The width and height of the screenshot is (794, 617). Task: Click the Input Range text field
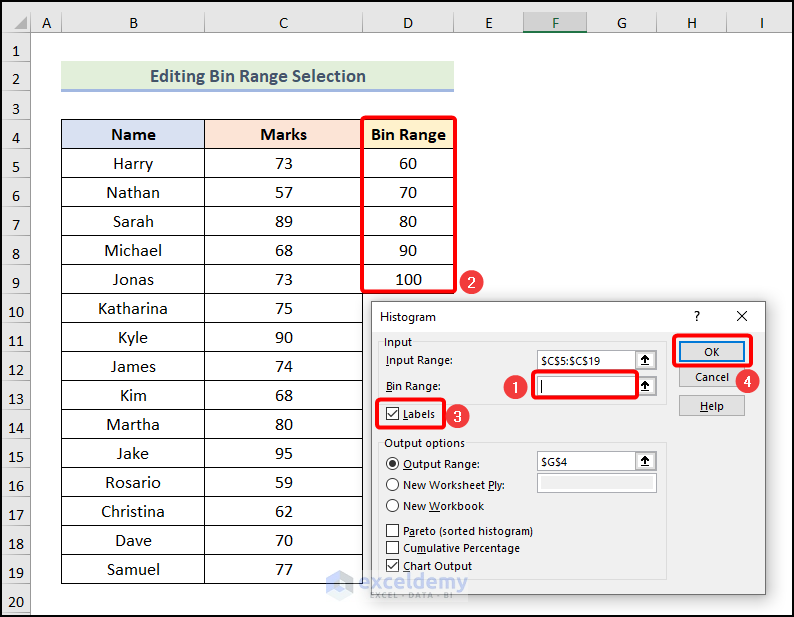(x=585, y=360)
